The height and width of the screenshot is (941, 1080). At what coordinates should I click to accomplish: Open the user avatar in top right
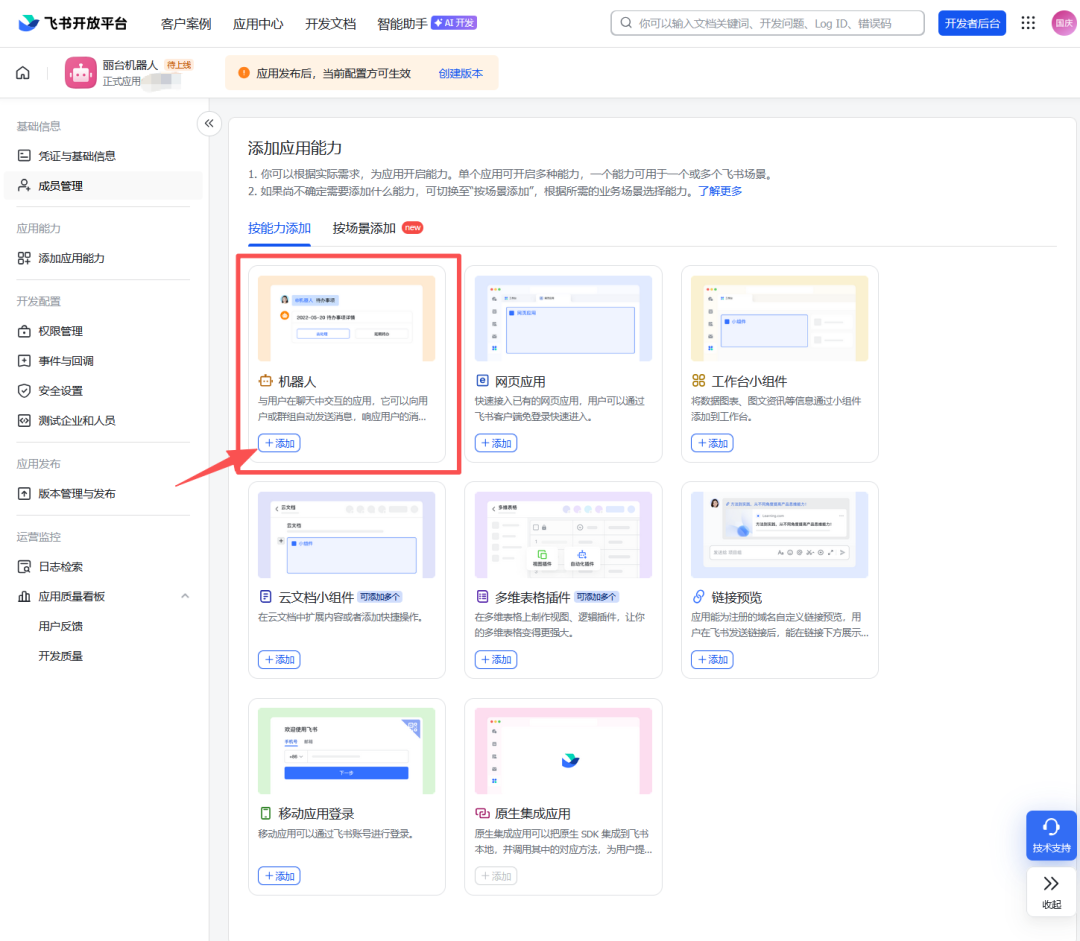point(1063,23)
